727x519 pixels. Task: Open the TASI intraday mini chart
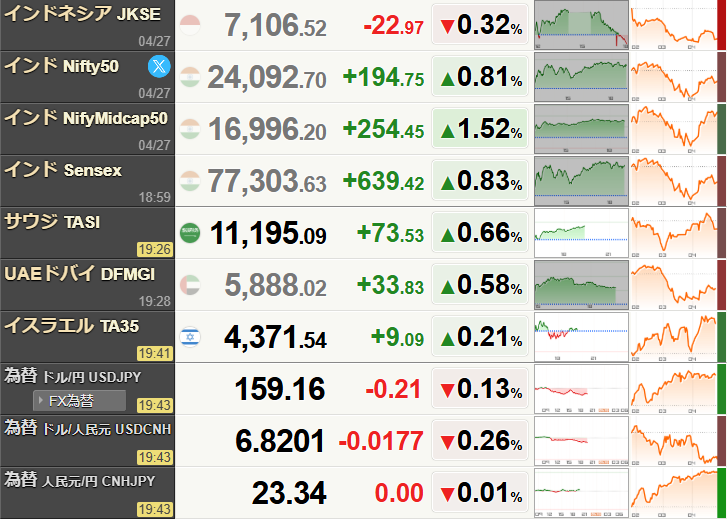click(581, 233)
